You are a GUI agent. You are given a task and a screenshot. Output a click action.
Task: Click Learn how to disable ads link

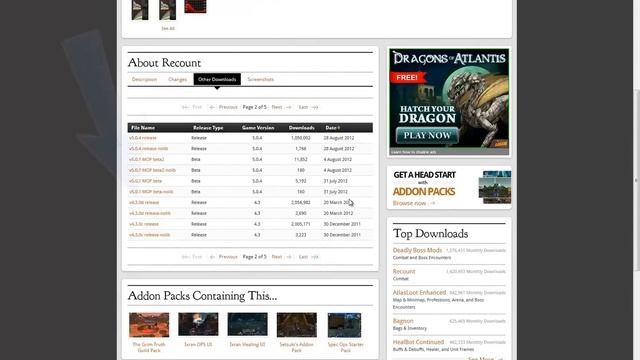click(413, 152)
